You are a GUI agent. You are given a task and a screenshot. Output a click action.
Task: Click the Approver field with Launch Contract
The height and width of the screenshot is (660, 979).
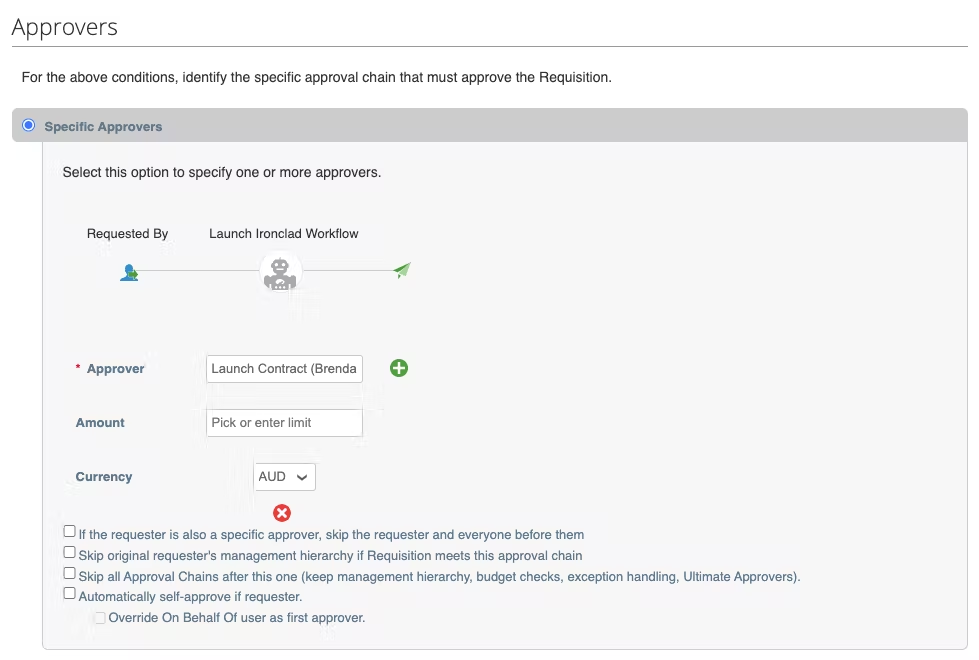click(284, 369)
